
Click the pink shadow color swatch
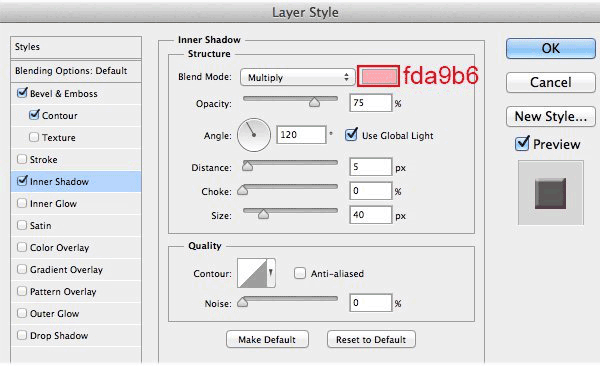coord(378,76)
